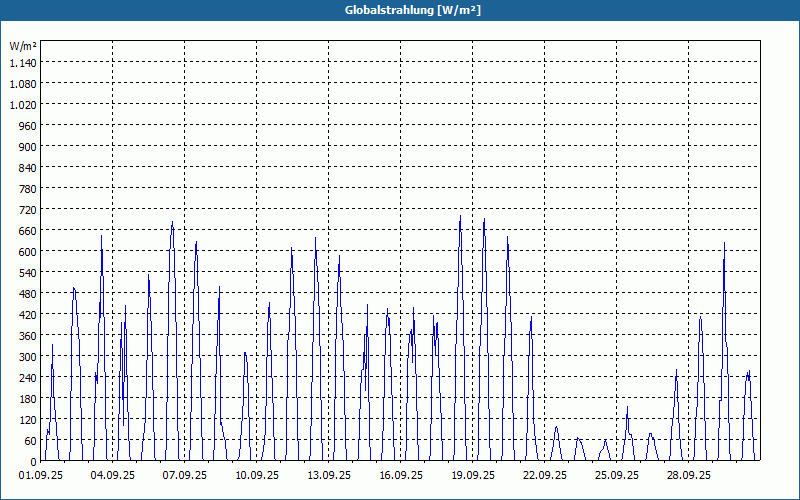Select the 13.09.25 date label
Viewport: 800px width, 500px height.
coord(329,476)
